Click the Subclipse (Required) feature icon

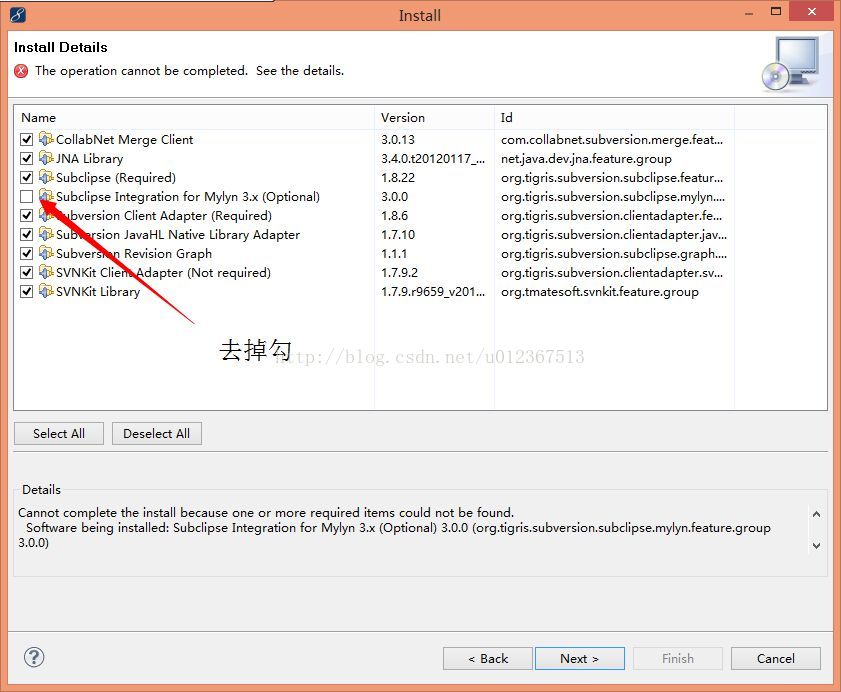click(x=46, y=177)
